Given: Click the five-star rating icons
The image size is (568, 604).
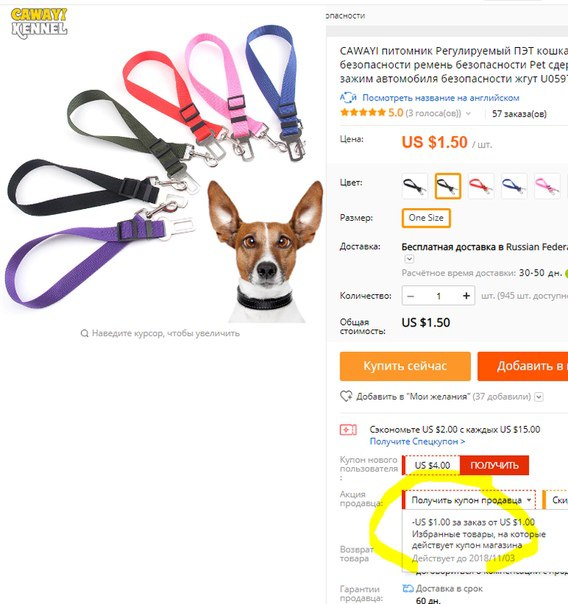Looking at the screenshot, I should click(x=363, y=112).
